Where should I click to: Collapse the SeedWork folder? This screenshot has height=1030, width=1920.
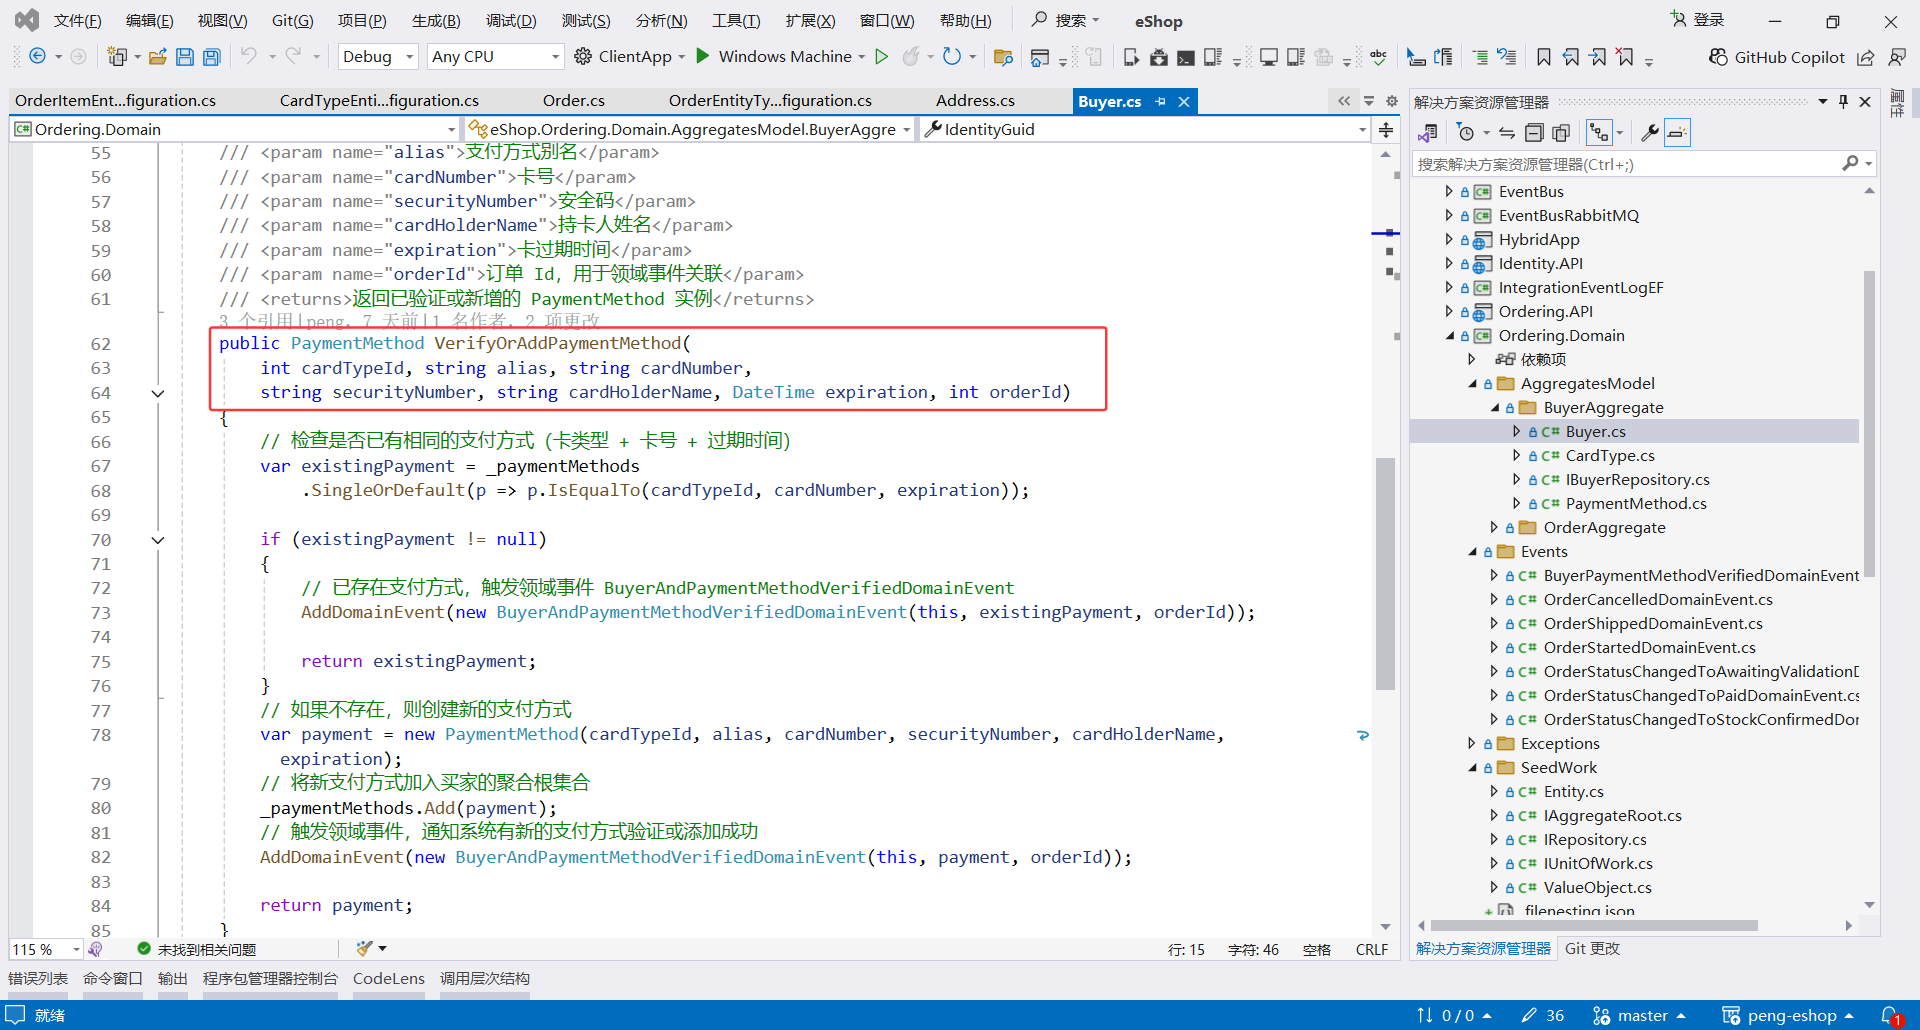click(1472, 768)
